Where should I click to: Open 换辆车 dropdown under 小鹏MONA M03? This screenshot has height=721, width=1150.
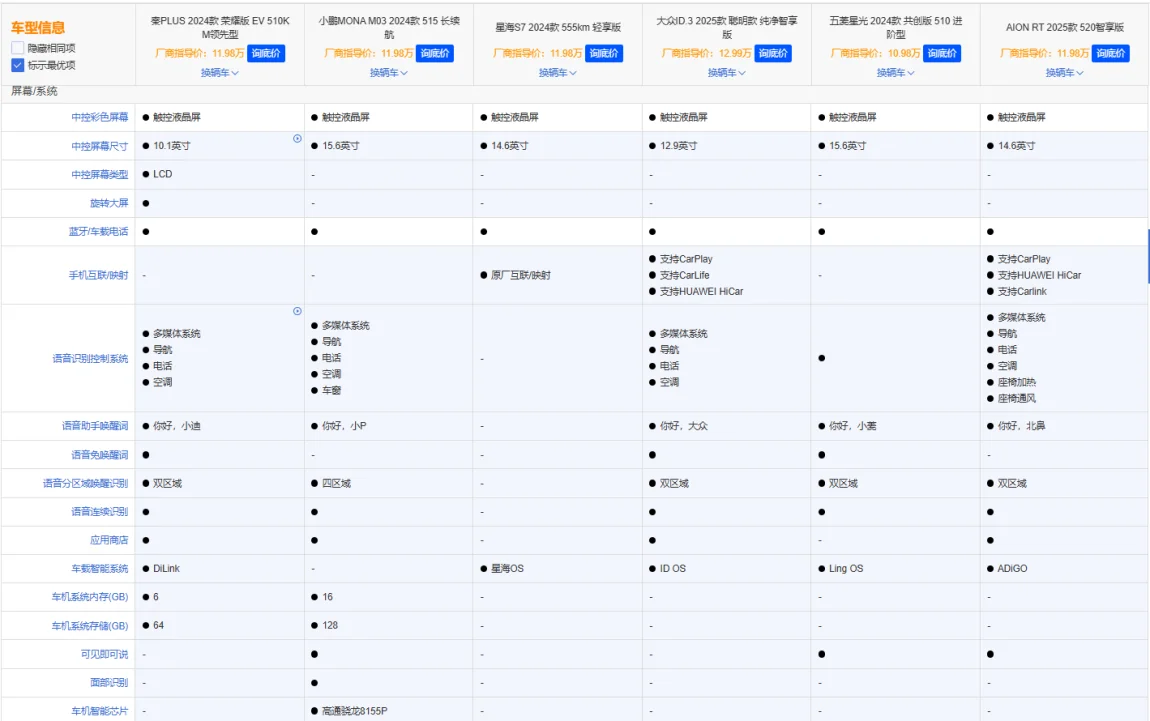(389, 73)
